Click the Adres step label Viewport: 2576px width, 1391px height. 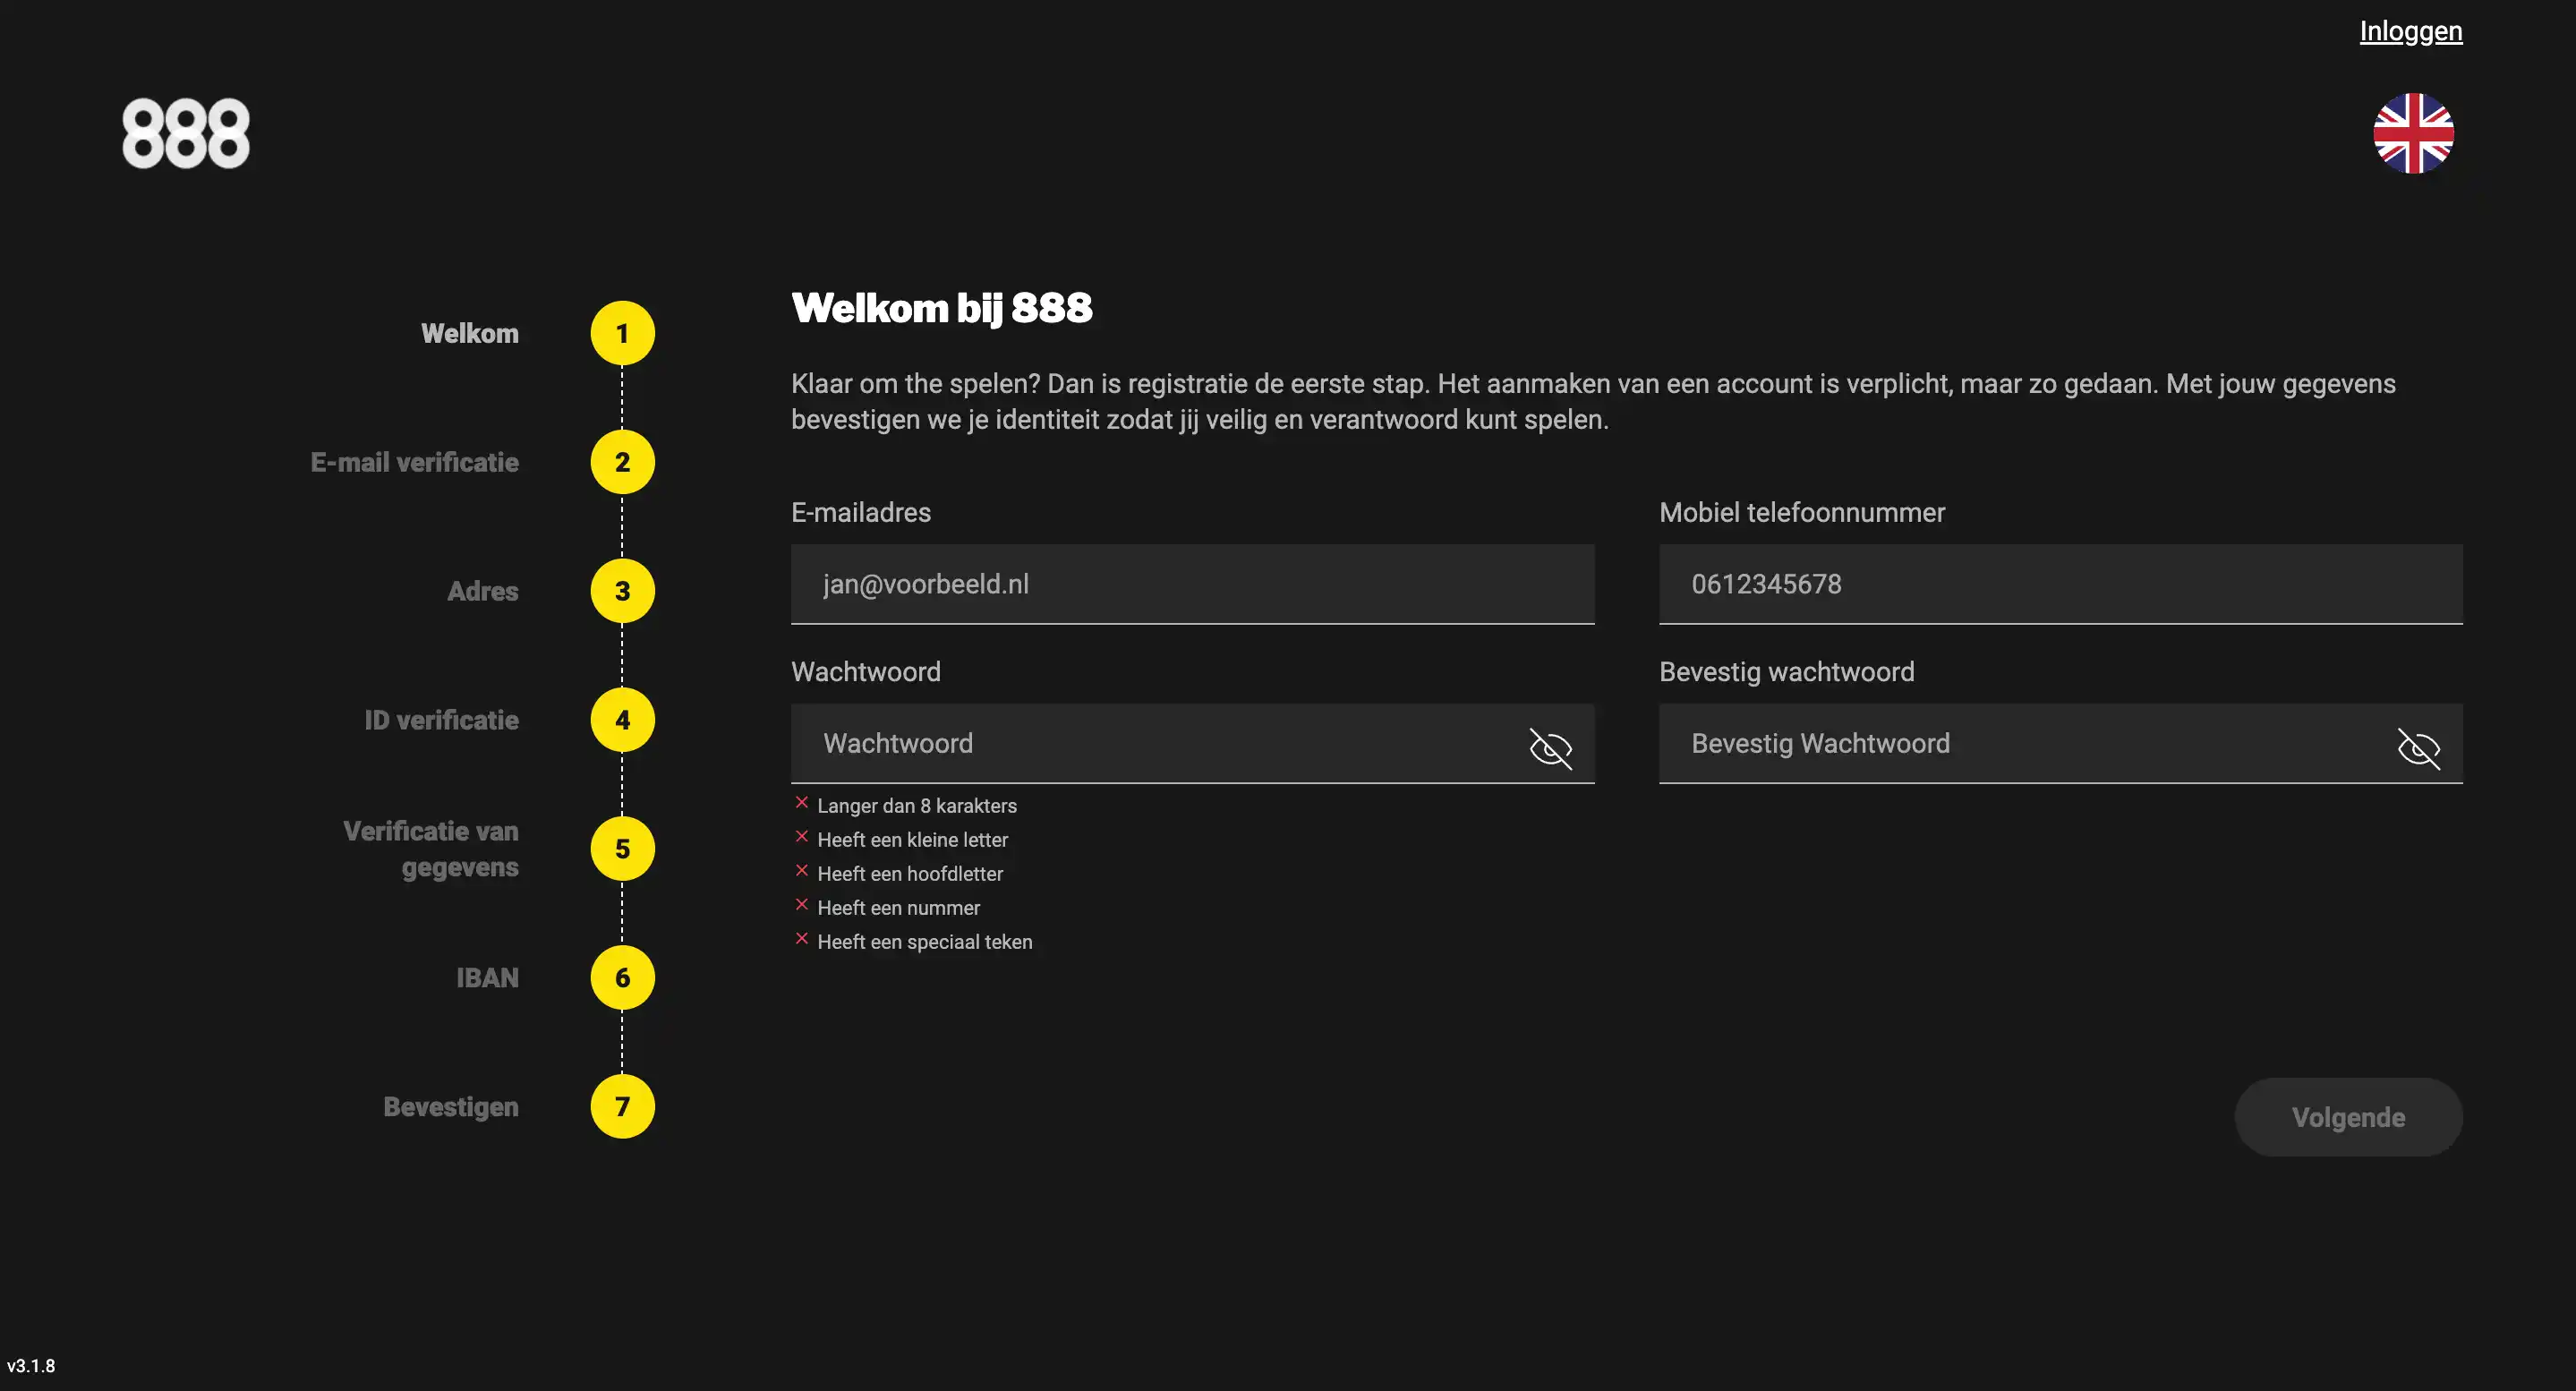coord(482,591)
